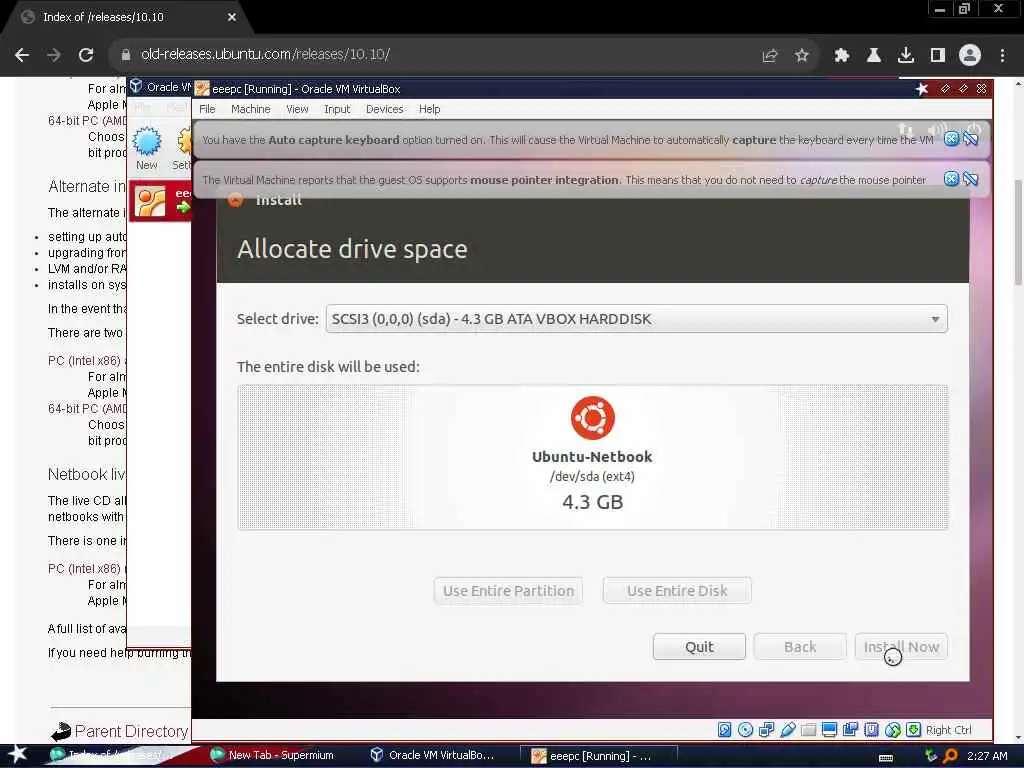The height and width of the screenshot is (768, 1024).
Task: Click the USB devices indicator in VirtualBox status bar
Action: pyautogui.click(x=788, y=729)
